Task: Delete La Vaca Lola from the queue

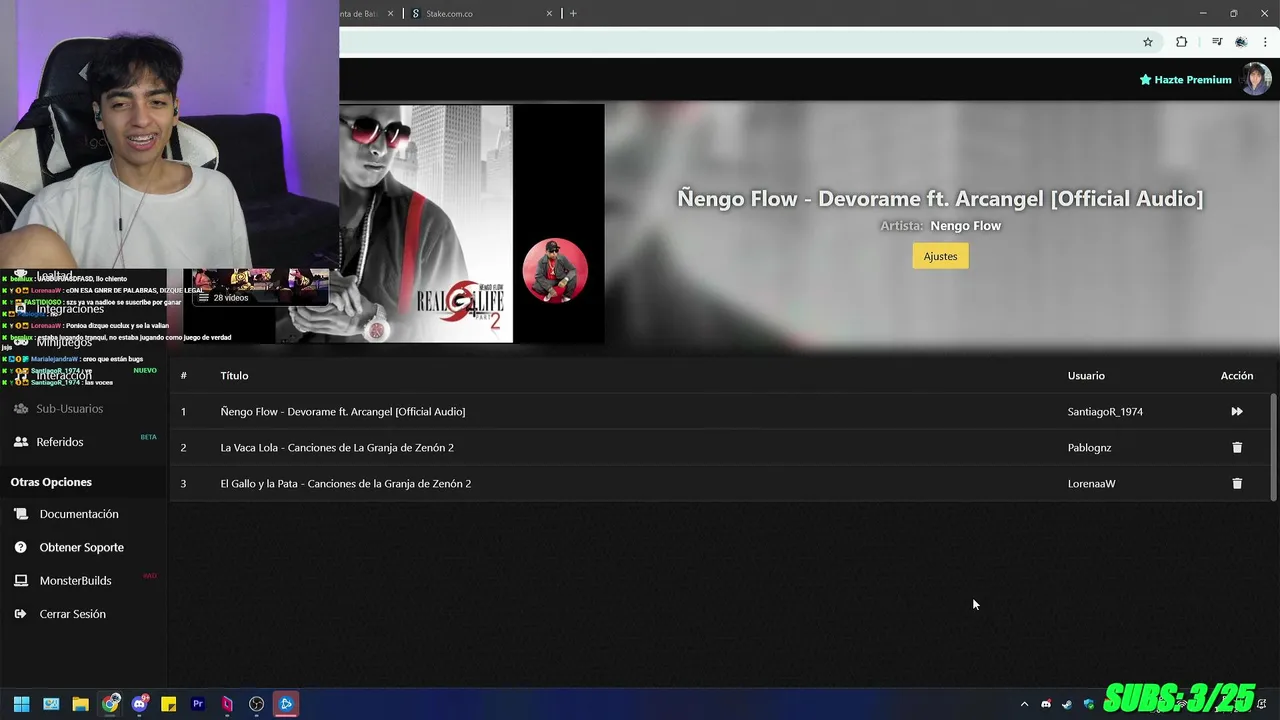Action: pyautogui.click(x=1237, y=447)
